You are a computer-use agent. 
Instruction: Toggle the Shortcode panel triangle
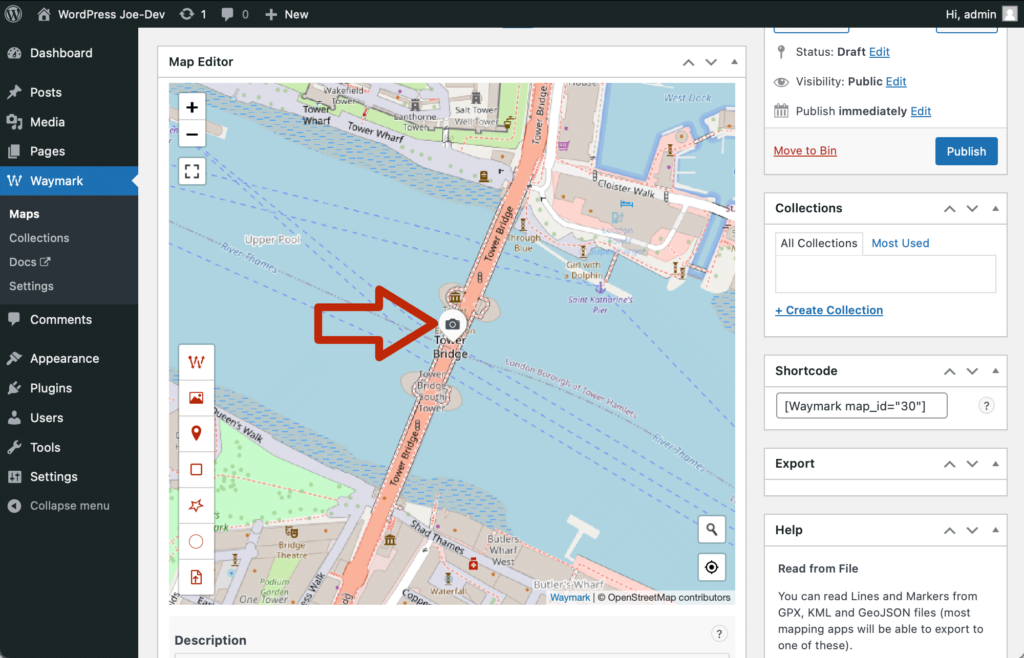995,371
